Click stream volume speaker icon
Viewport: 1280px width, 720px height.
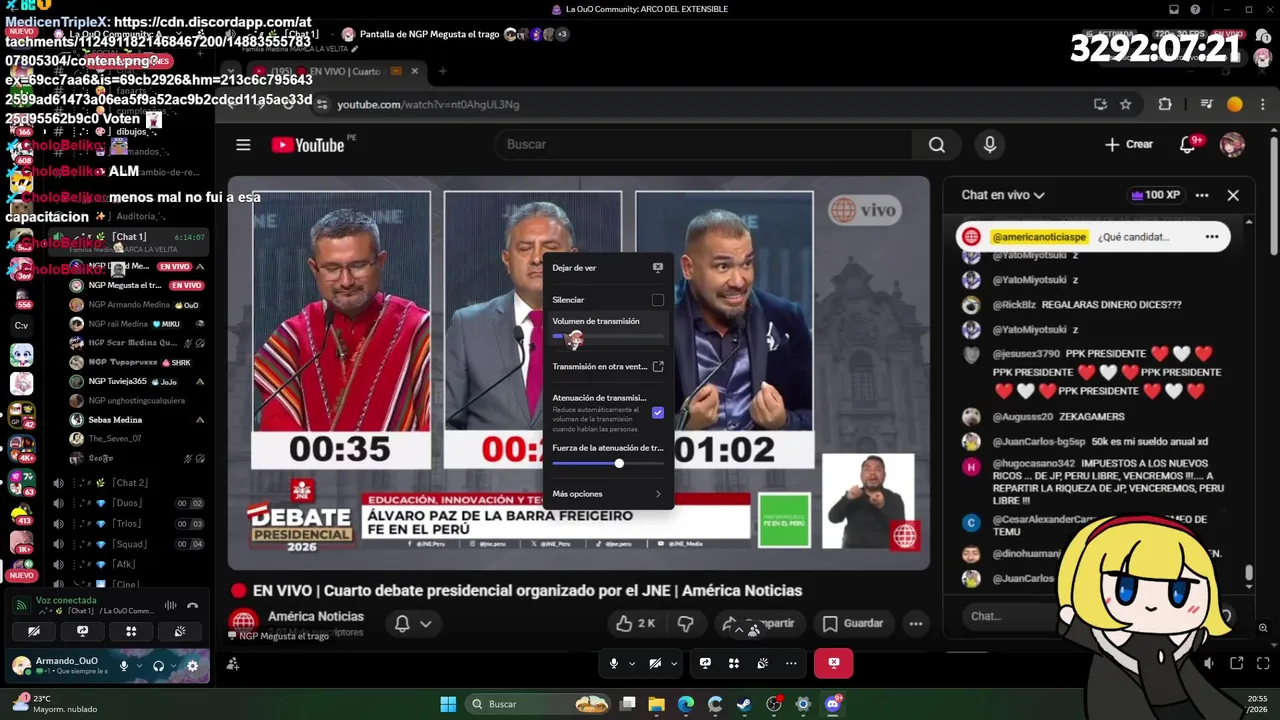pyautogui.click(x=1209, y=663)
